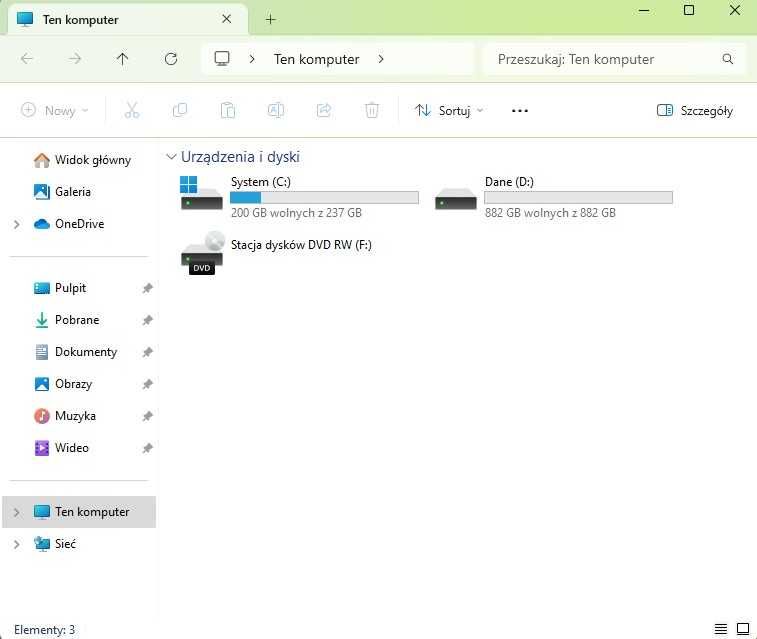
Task: Unpin Pobrane using its pin icon
Action: (x=147, y=320)
